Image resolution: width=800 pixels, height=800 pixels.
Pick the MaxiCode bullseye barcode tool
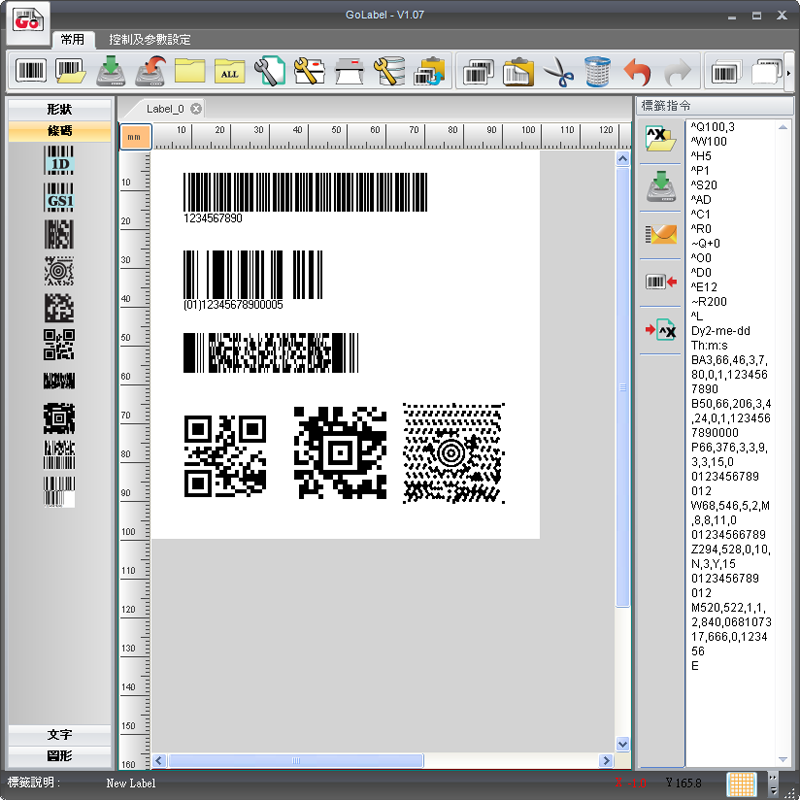coord(59,271)
